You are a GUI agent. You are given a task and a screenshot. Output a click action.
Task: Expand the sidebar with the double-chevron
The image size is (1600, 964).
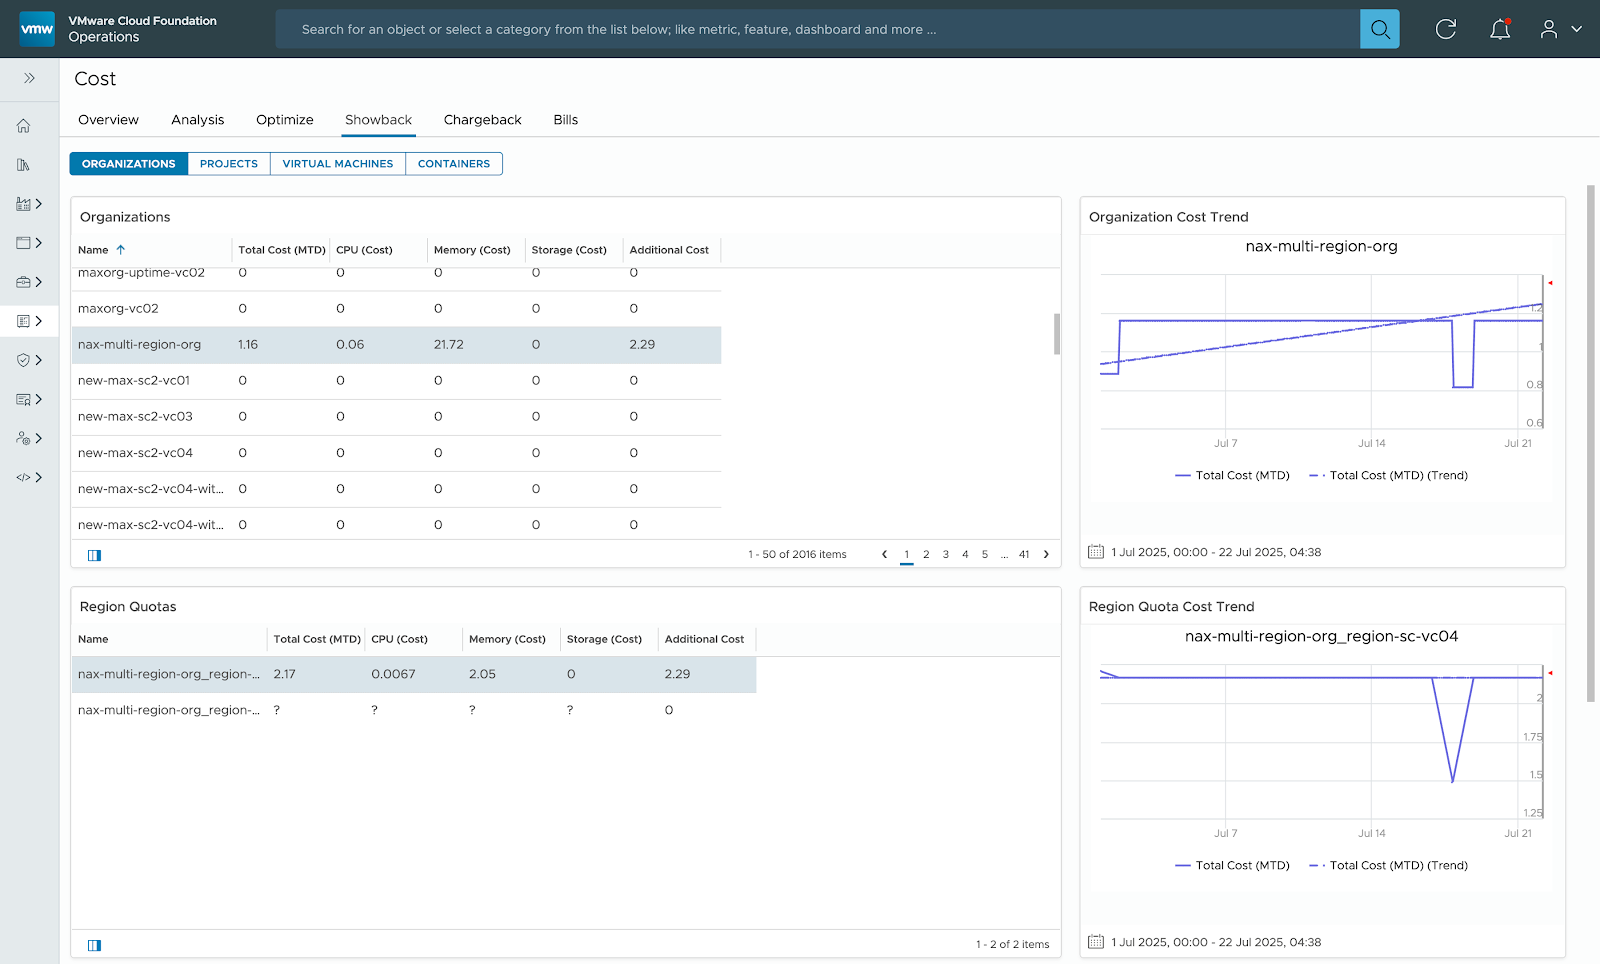[x=31, y=79]
